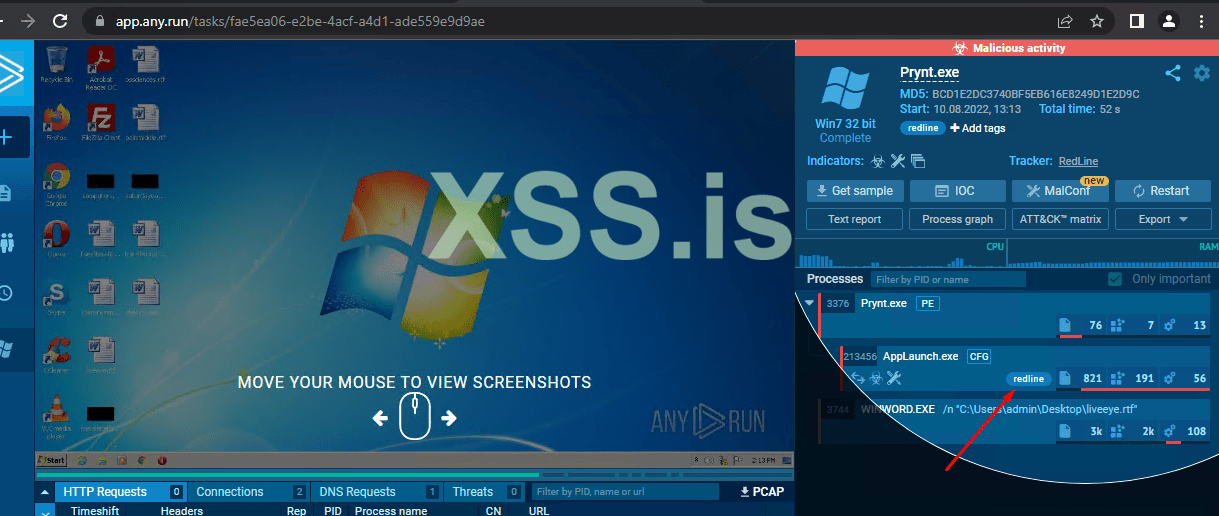The height and width of the screenshot is (516, 1219).
Task: Click the browser share page icon
Action: coord(1065,20)
